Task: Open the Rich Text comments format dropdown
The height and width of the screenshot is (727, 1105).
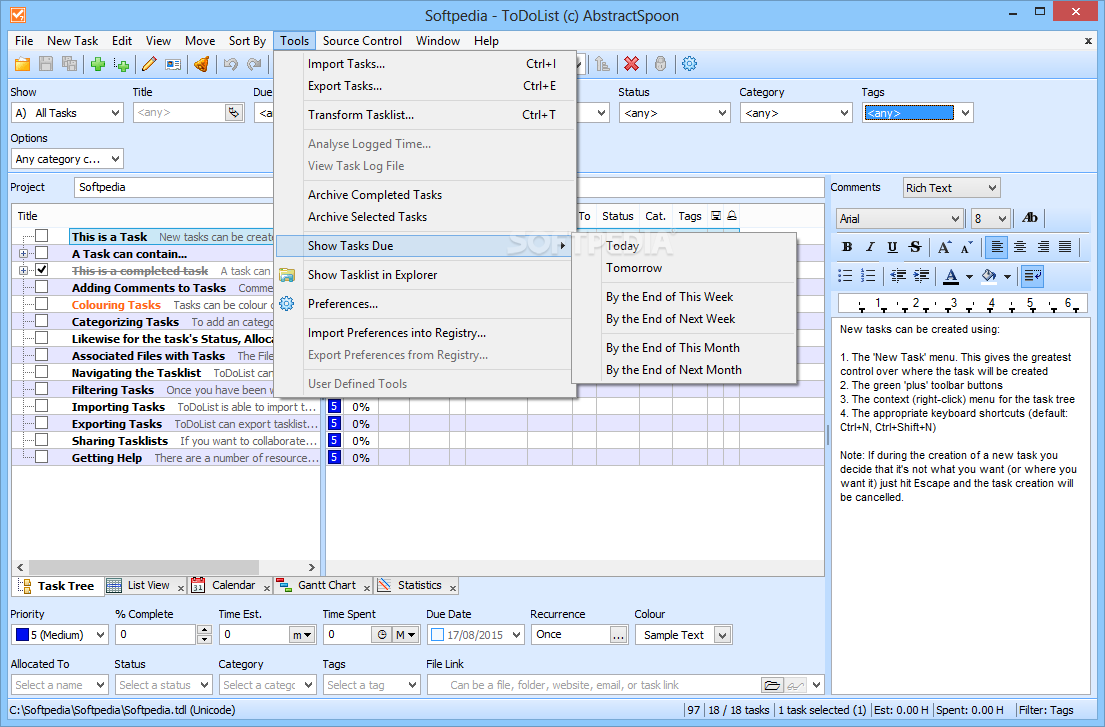Action: click(x=951, y=187)
